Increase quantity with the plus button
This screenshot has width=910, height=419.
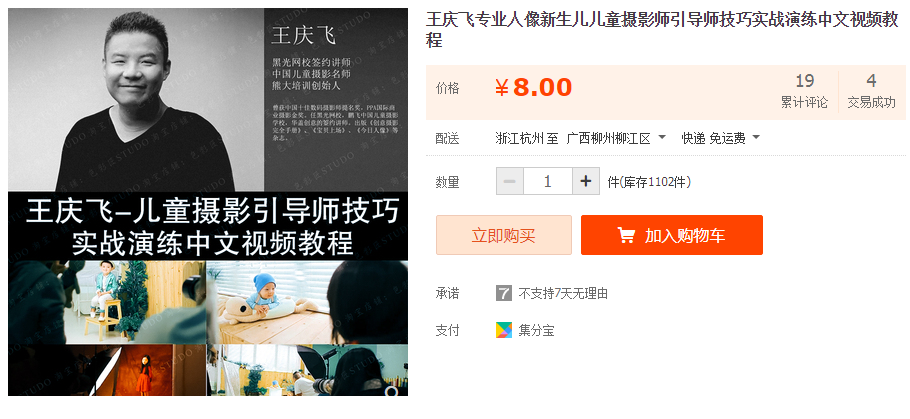(586, 182)
